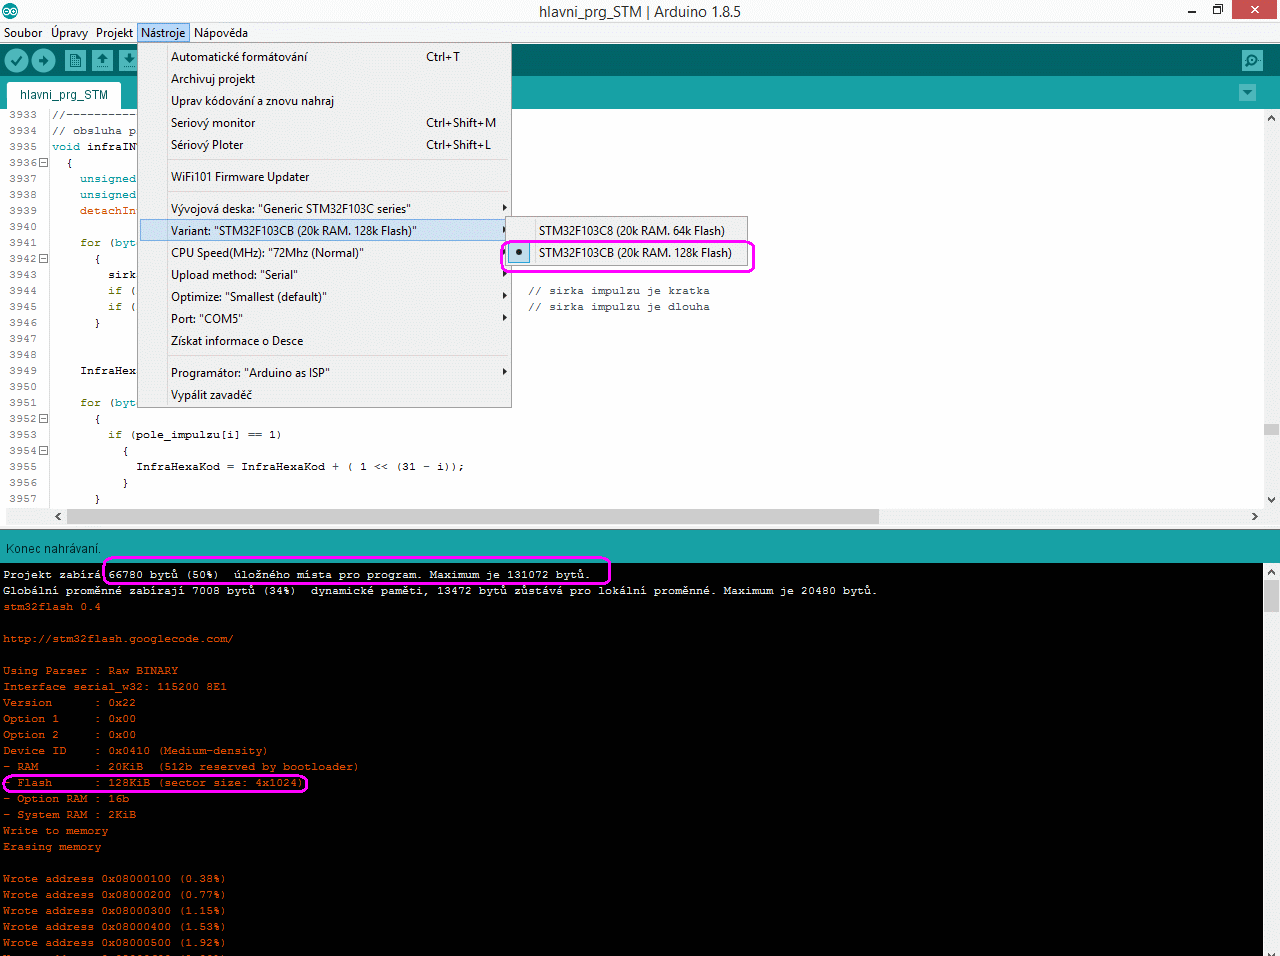Click the console vertical scrollbar thumb

click(x=1271, y=596)
